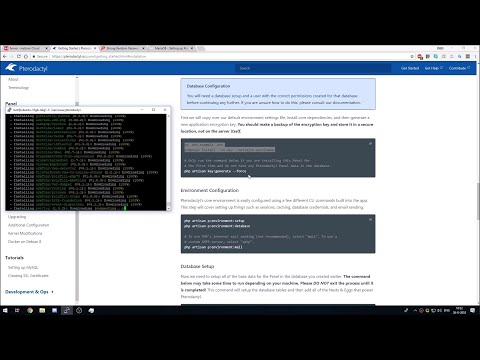The height and width of the screenshot is (360, 480).
Task: Switch to the MariaDB tab
Action: click(x=171, y=48)
